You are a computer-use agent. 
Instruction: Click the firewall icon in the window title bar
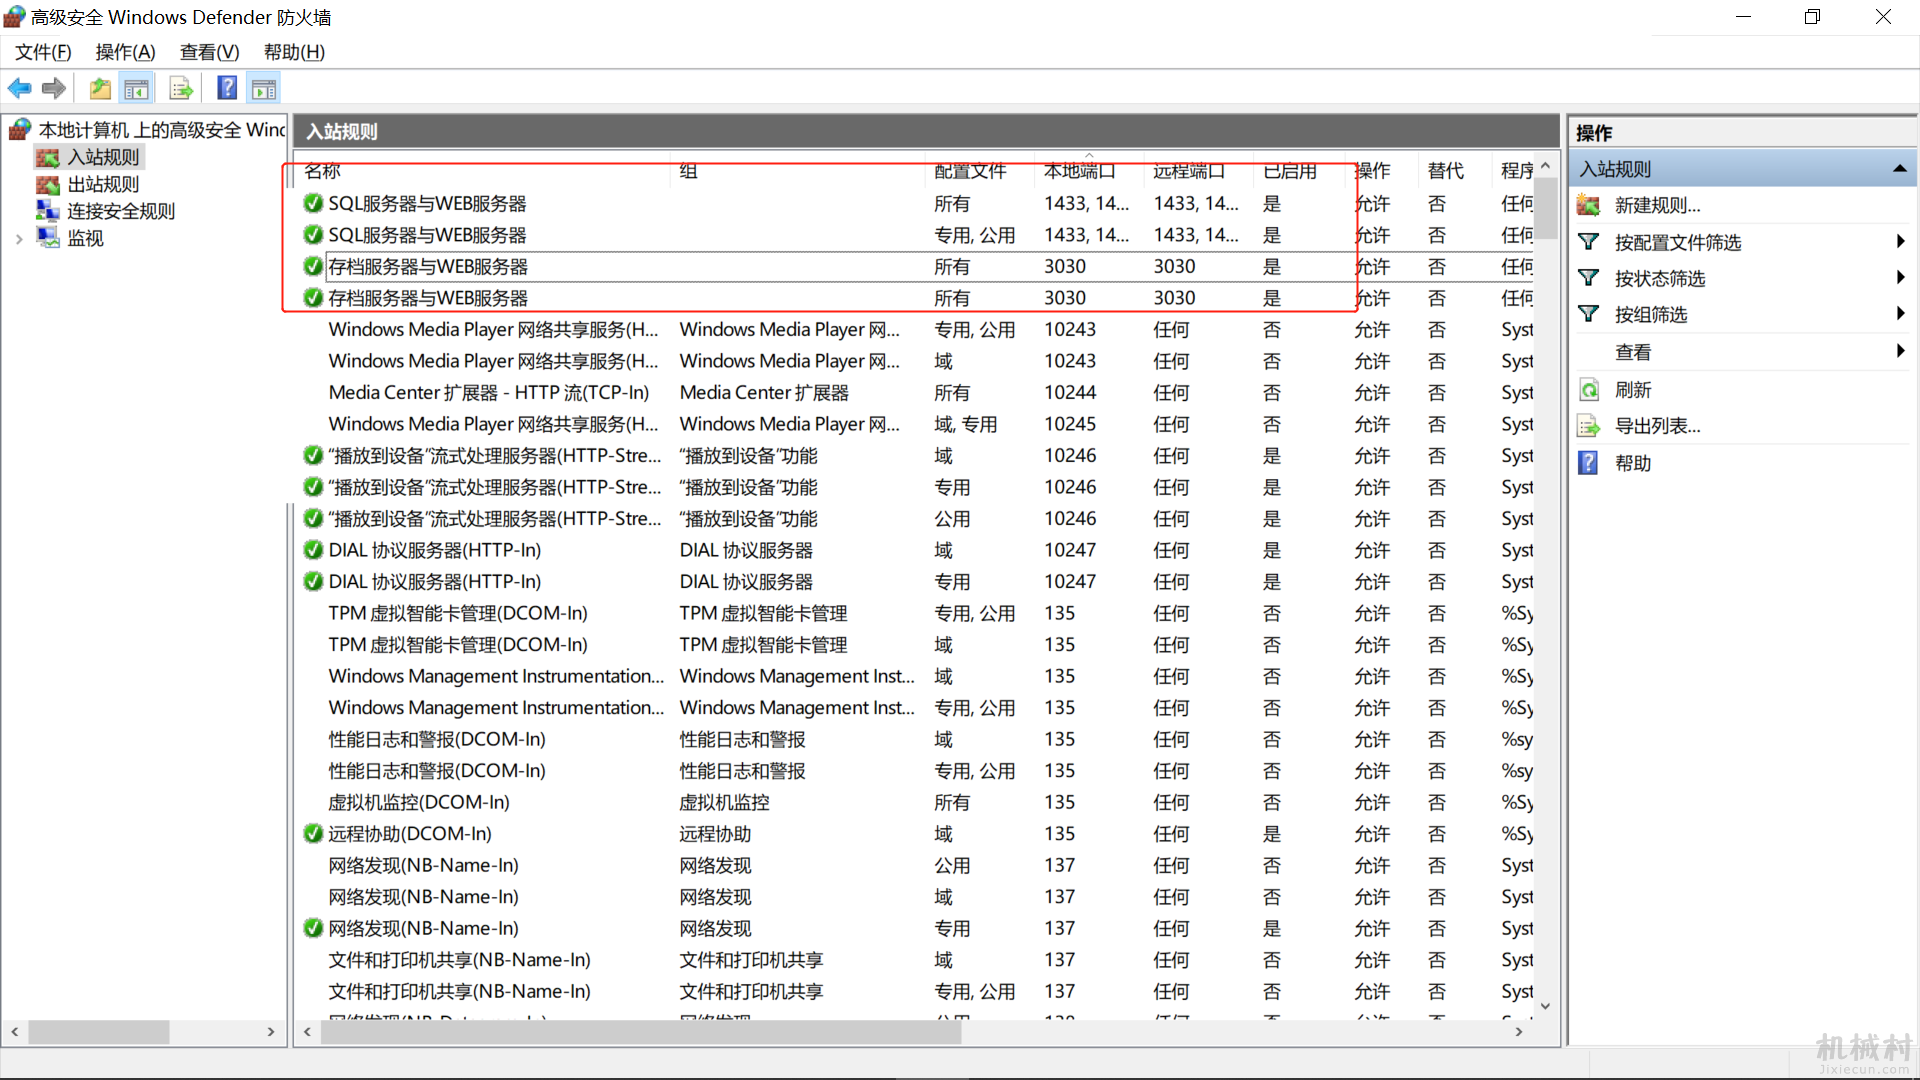(15, 17)
